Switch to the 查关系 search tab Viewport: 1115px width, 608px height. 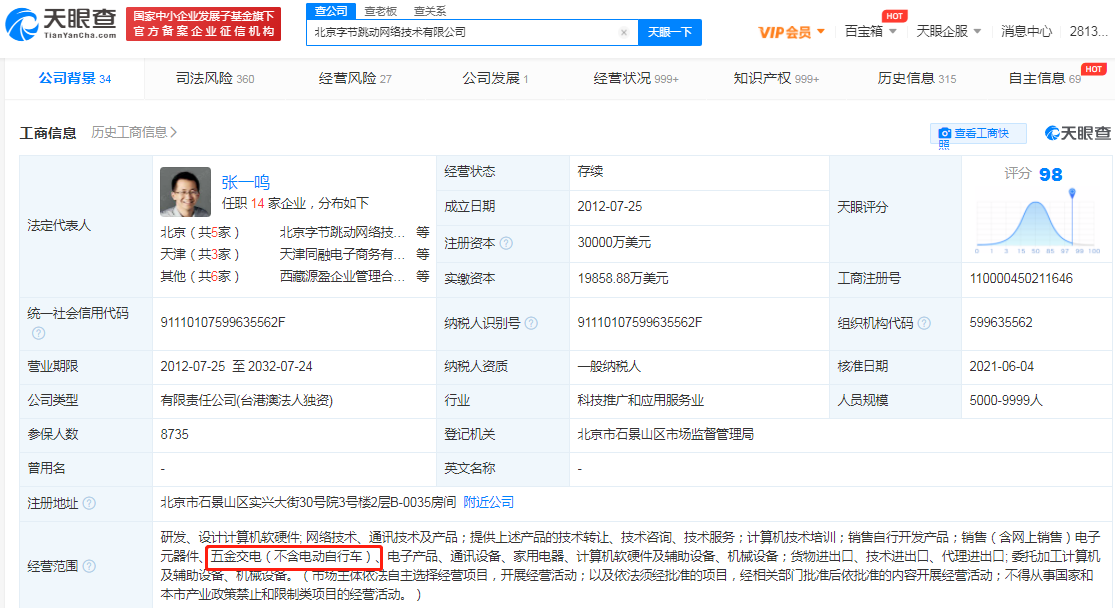point(430,11)
